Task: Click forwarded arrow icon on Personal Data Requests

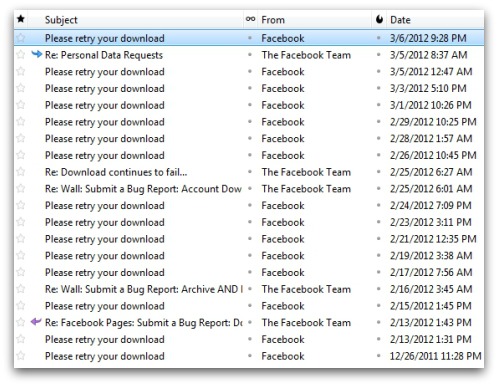Action: (36, 54)
